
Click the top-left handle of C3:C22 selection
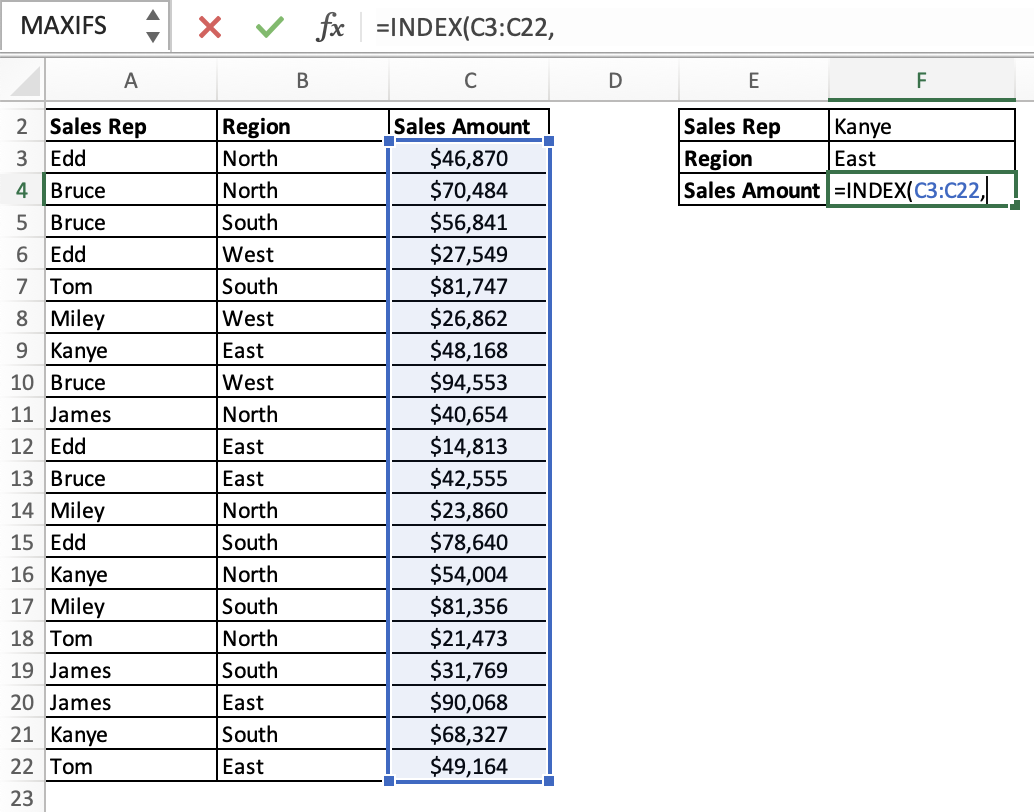coord(388,141)
